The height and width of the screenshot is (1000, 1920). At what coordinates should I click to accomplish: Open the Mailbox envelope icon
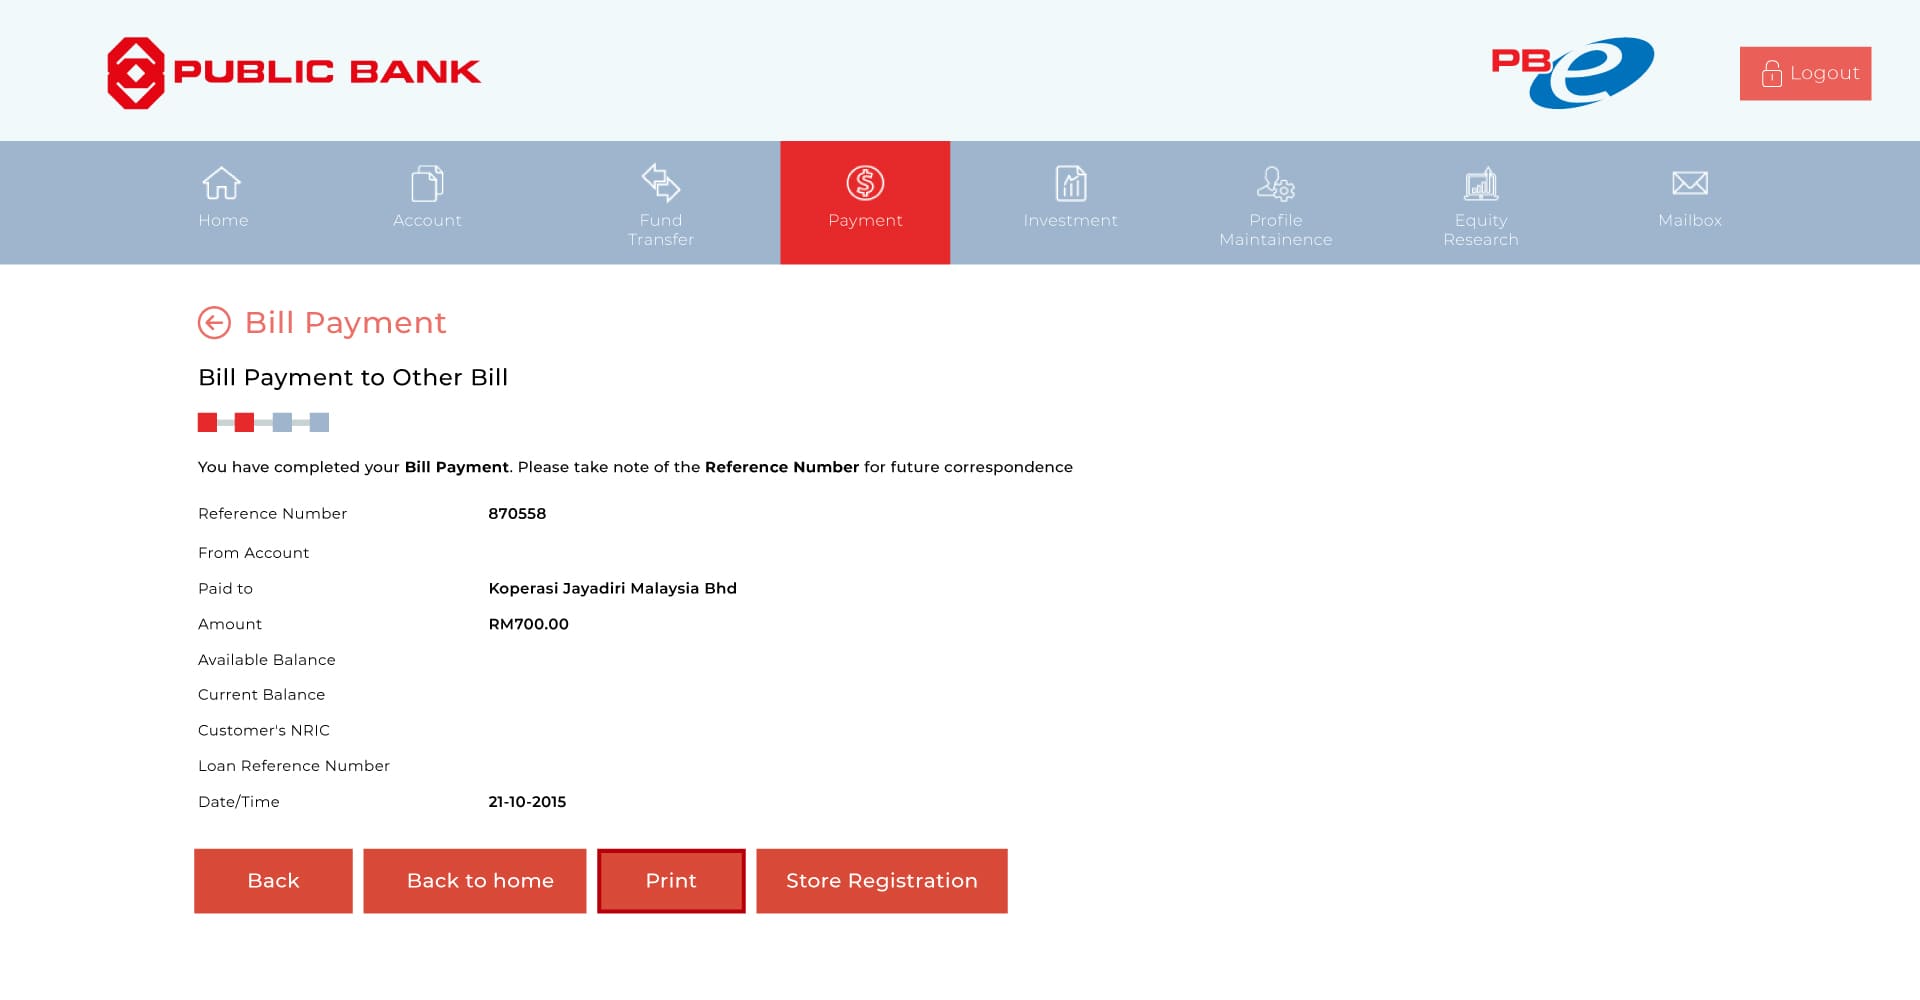tap(1687, 183)
